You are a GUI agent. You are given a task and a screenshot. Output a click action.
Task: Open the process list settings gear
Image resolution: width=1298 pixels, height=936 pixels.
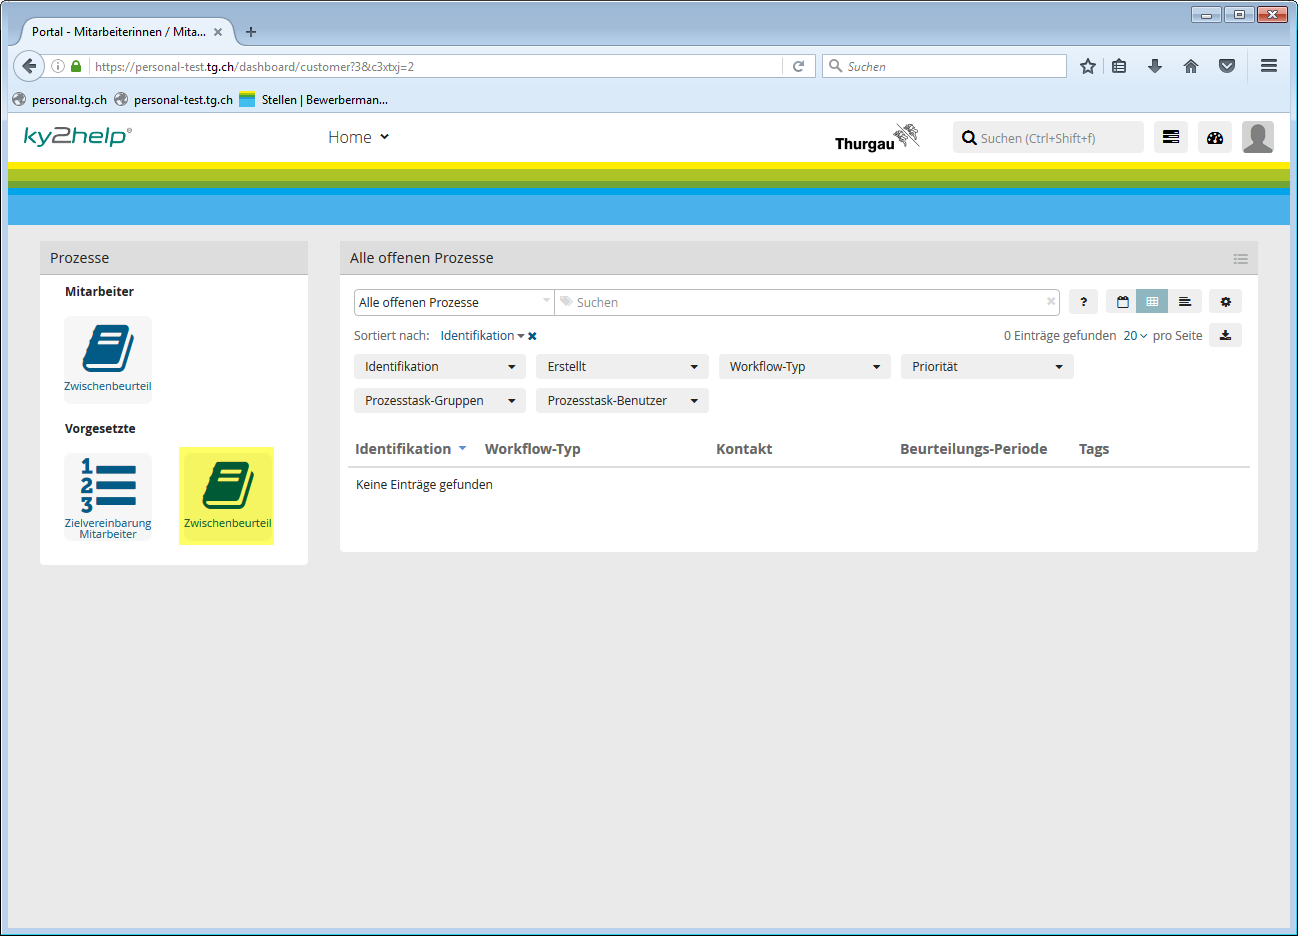click(x=1226, y=302)
